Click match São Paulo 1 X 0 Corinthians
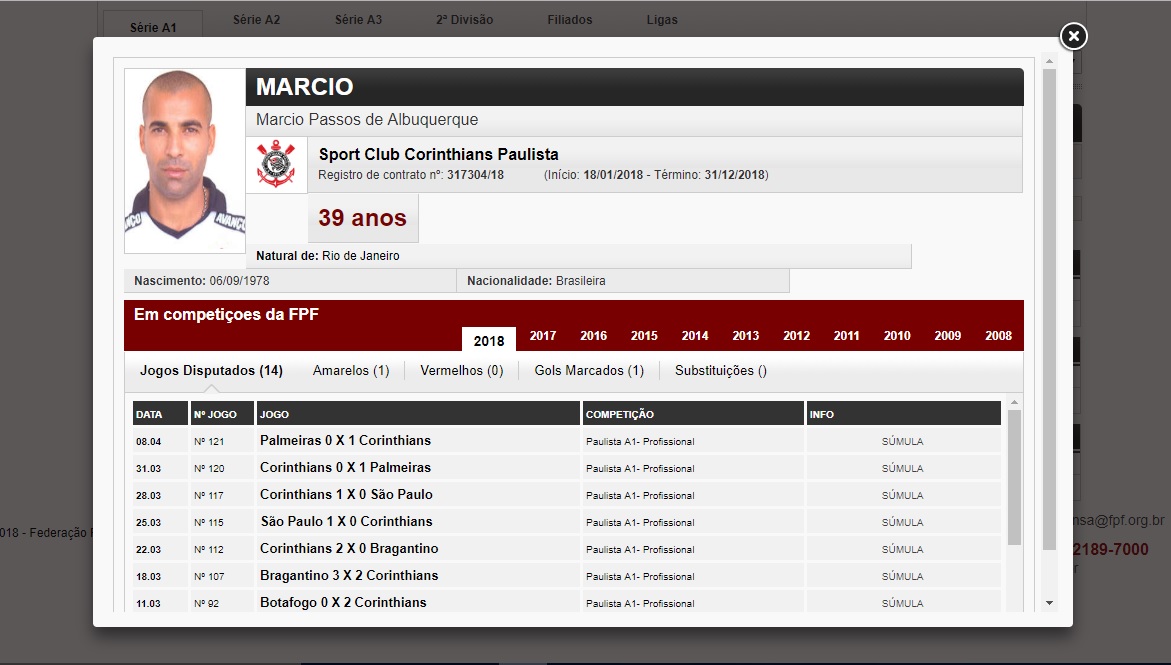1171x665 pixels. pos(346,522)
